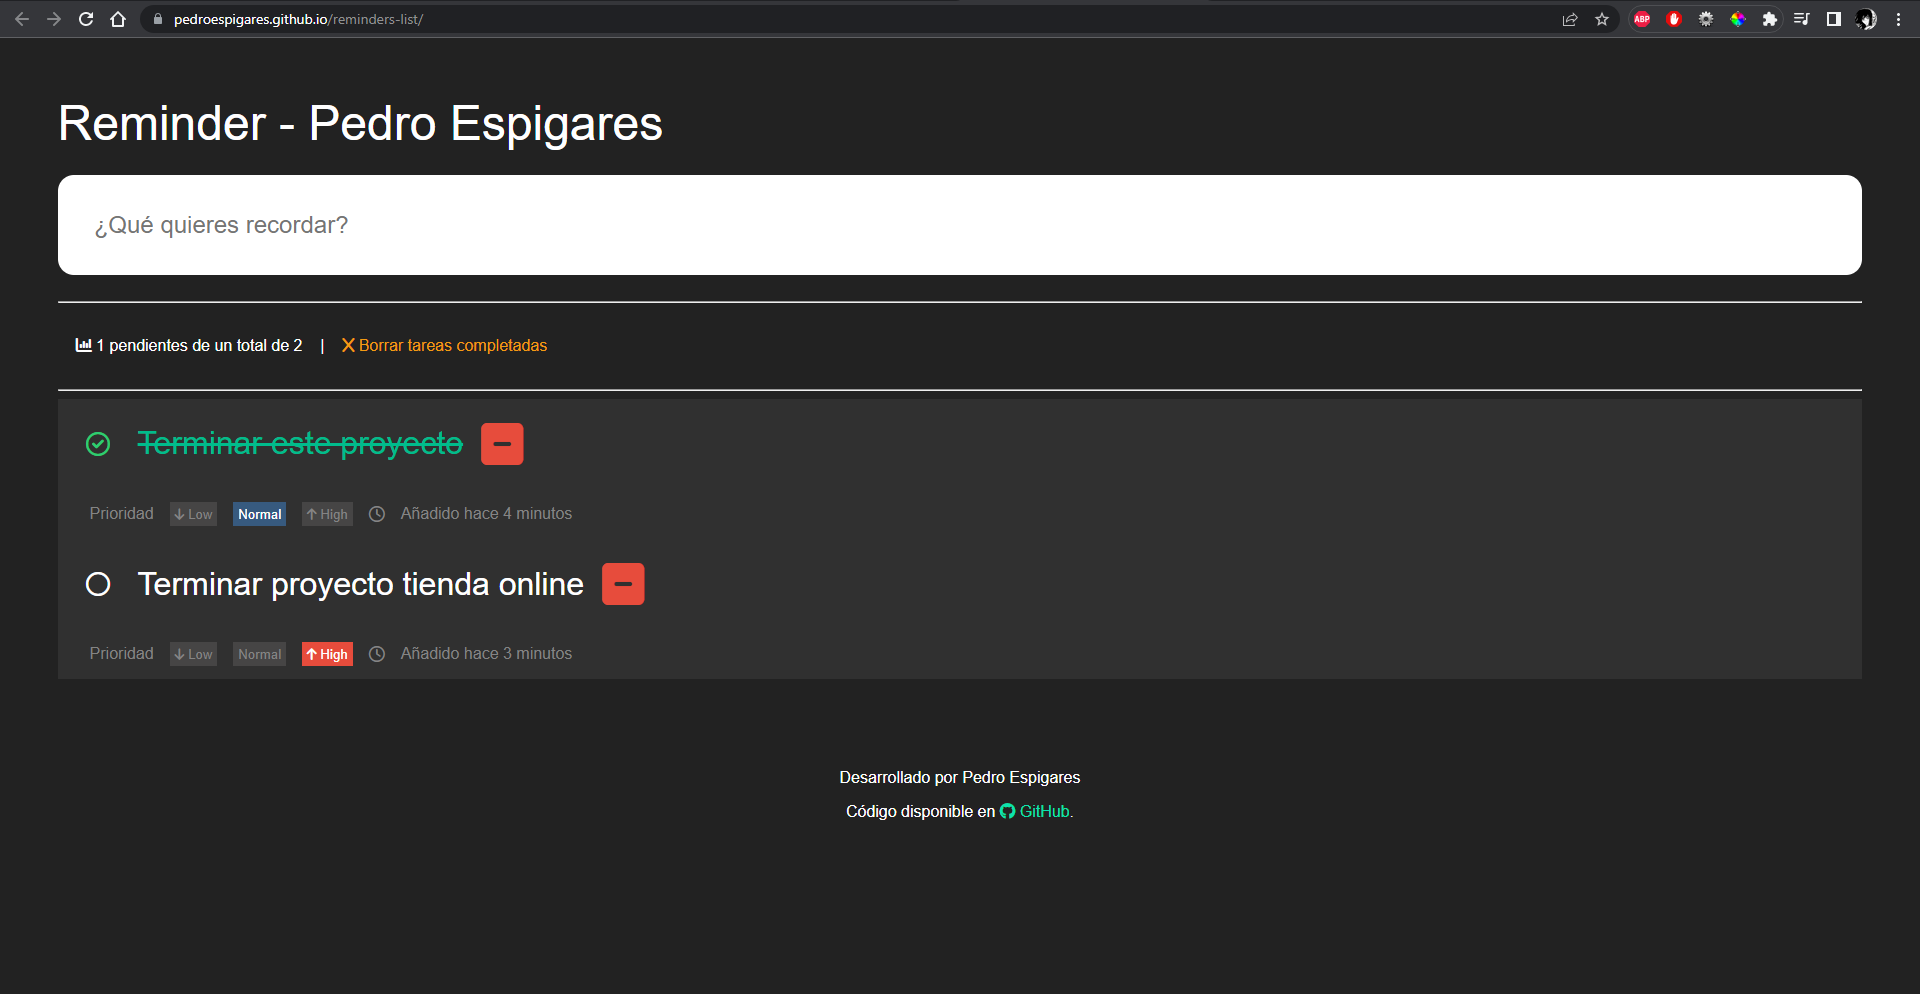Image resolution: width=1920 pixels, height=994 pixels.
Task: Click the "Borrar tareas completadas" action
Action: click(452, 344)
